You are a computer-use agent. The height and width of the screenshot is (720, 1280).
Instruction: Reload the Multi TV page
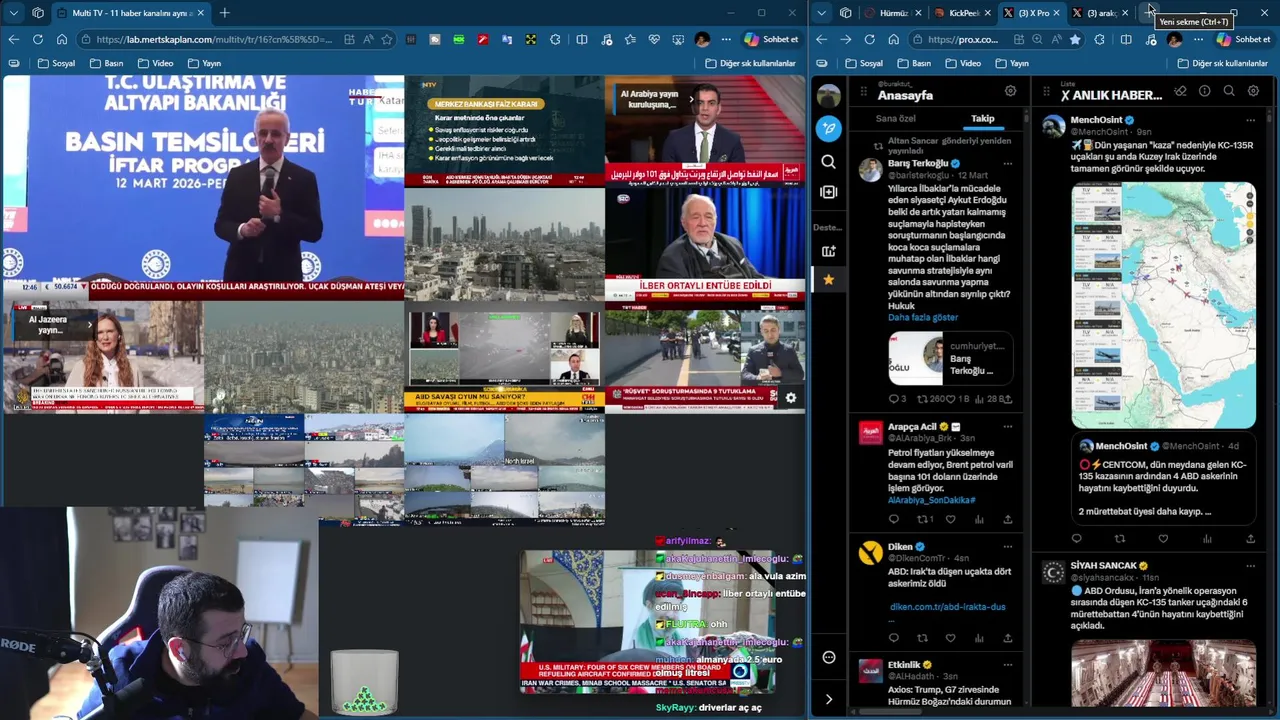37,39
